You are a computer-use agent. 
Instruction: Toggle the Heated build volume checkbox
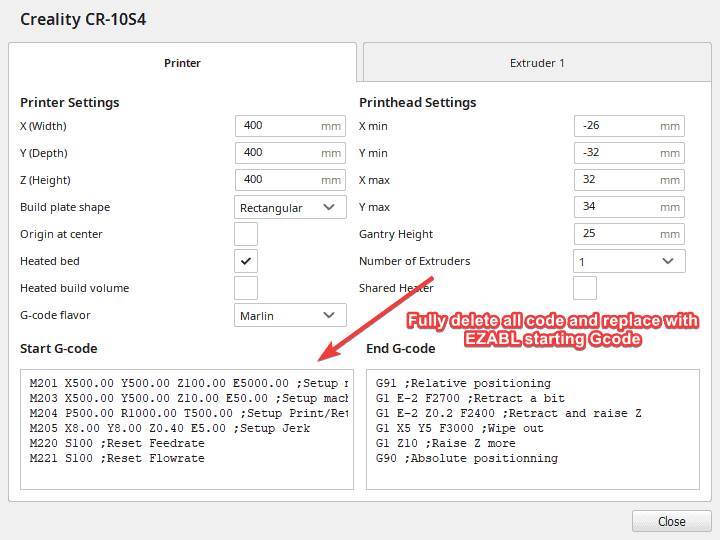[246, 288]
